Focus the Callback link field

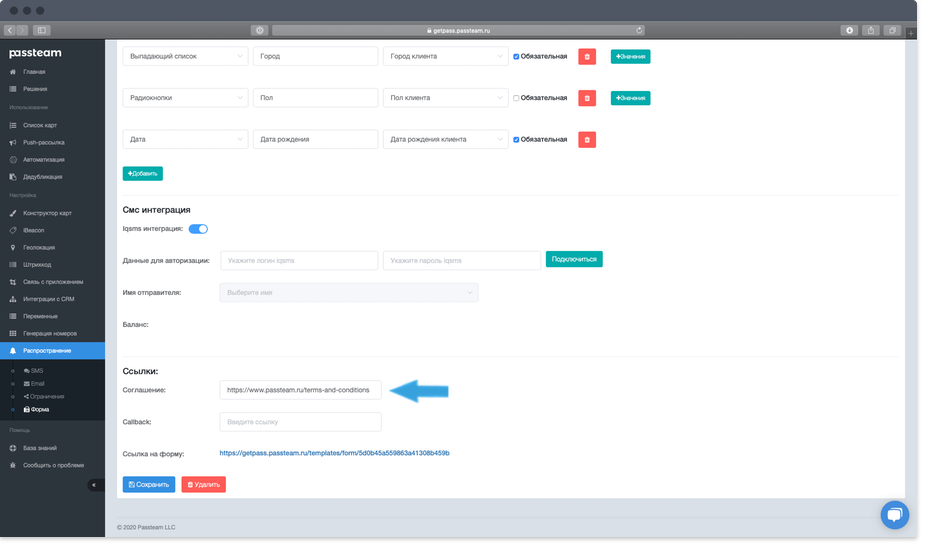point(301,422)
